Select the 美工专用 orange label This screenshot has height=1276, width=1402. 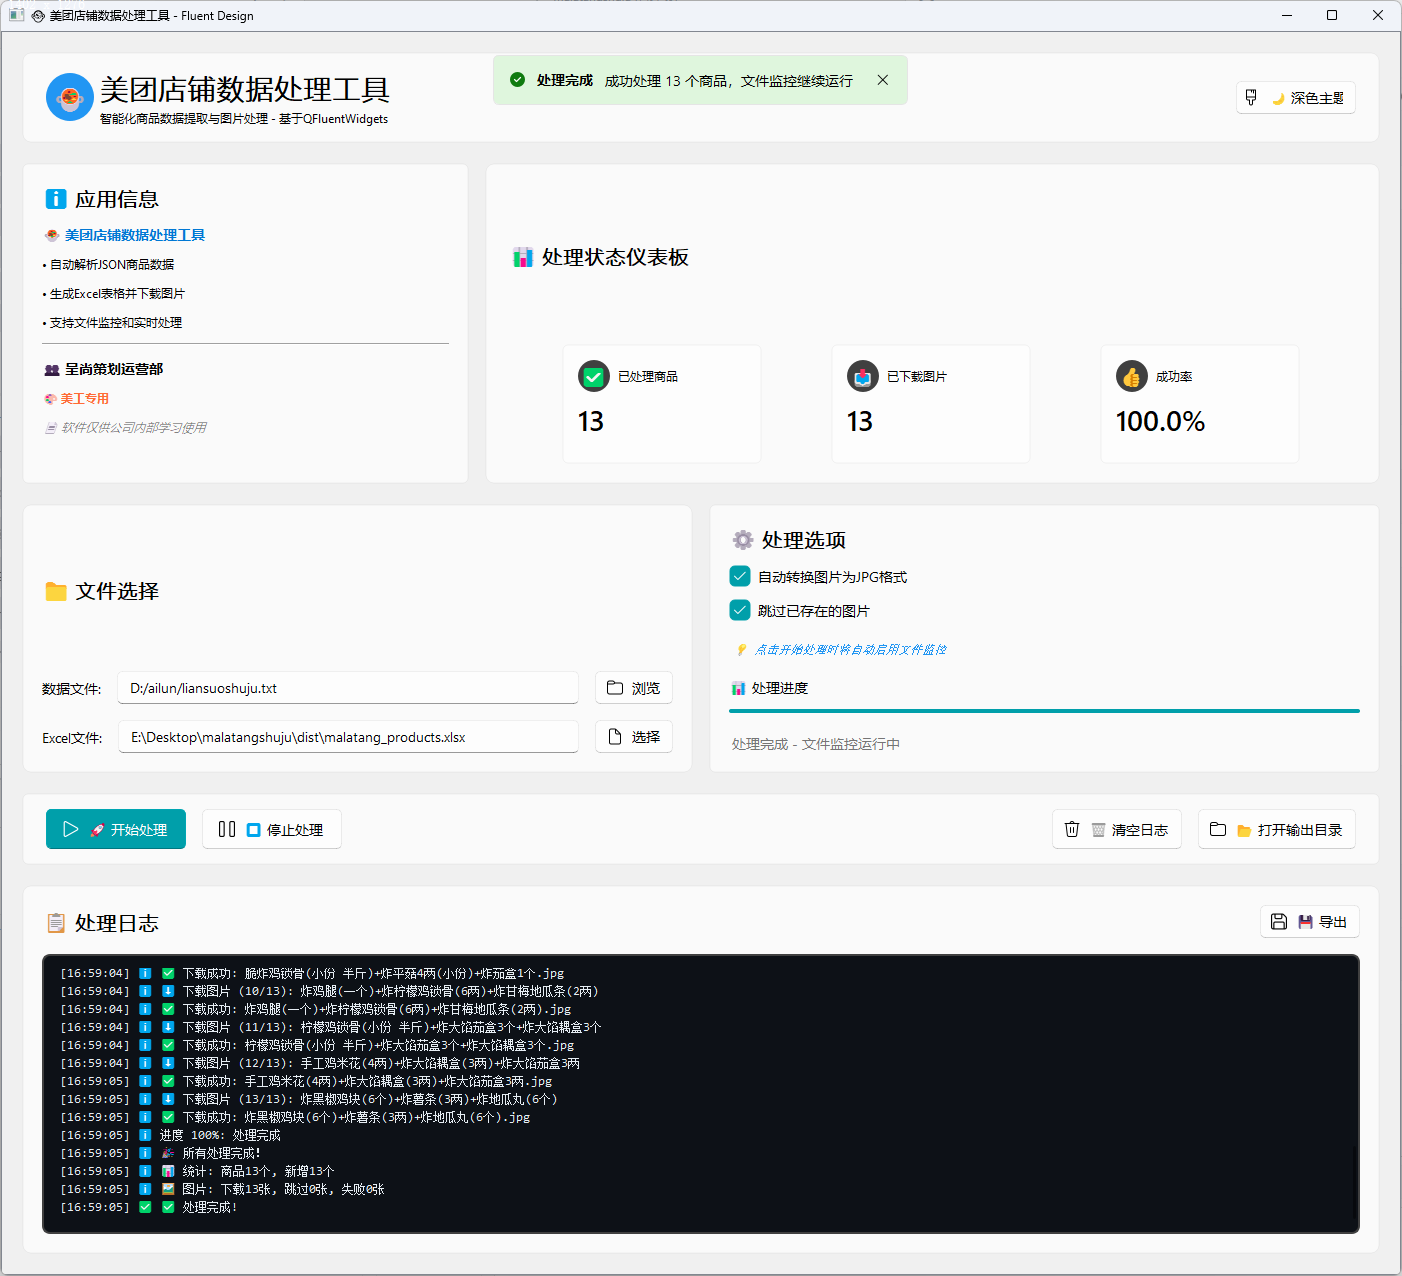pos(84,398)
